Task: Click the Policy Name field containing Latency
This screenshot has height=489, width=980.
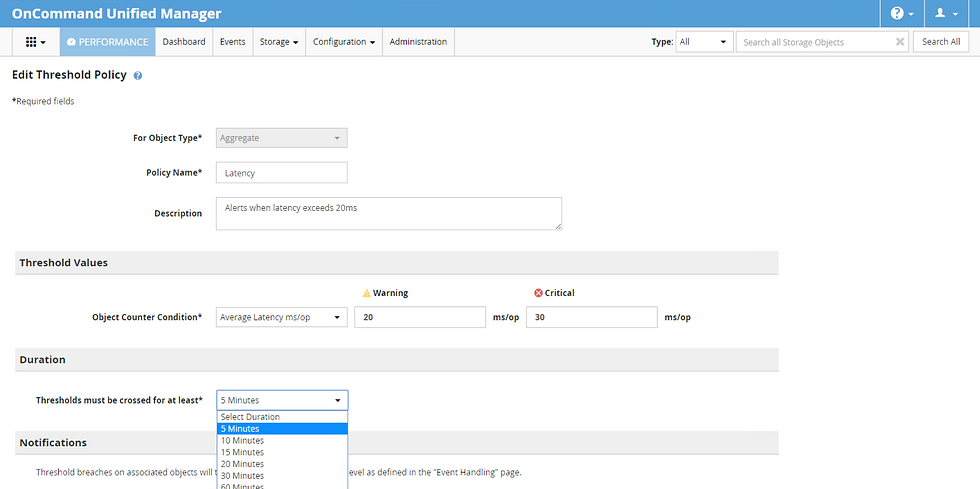Action: pos(281,173)
